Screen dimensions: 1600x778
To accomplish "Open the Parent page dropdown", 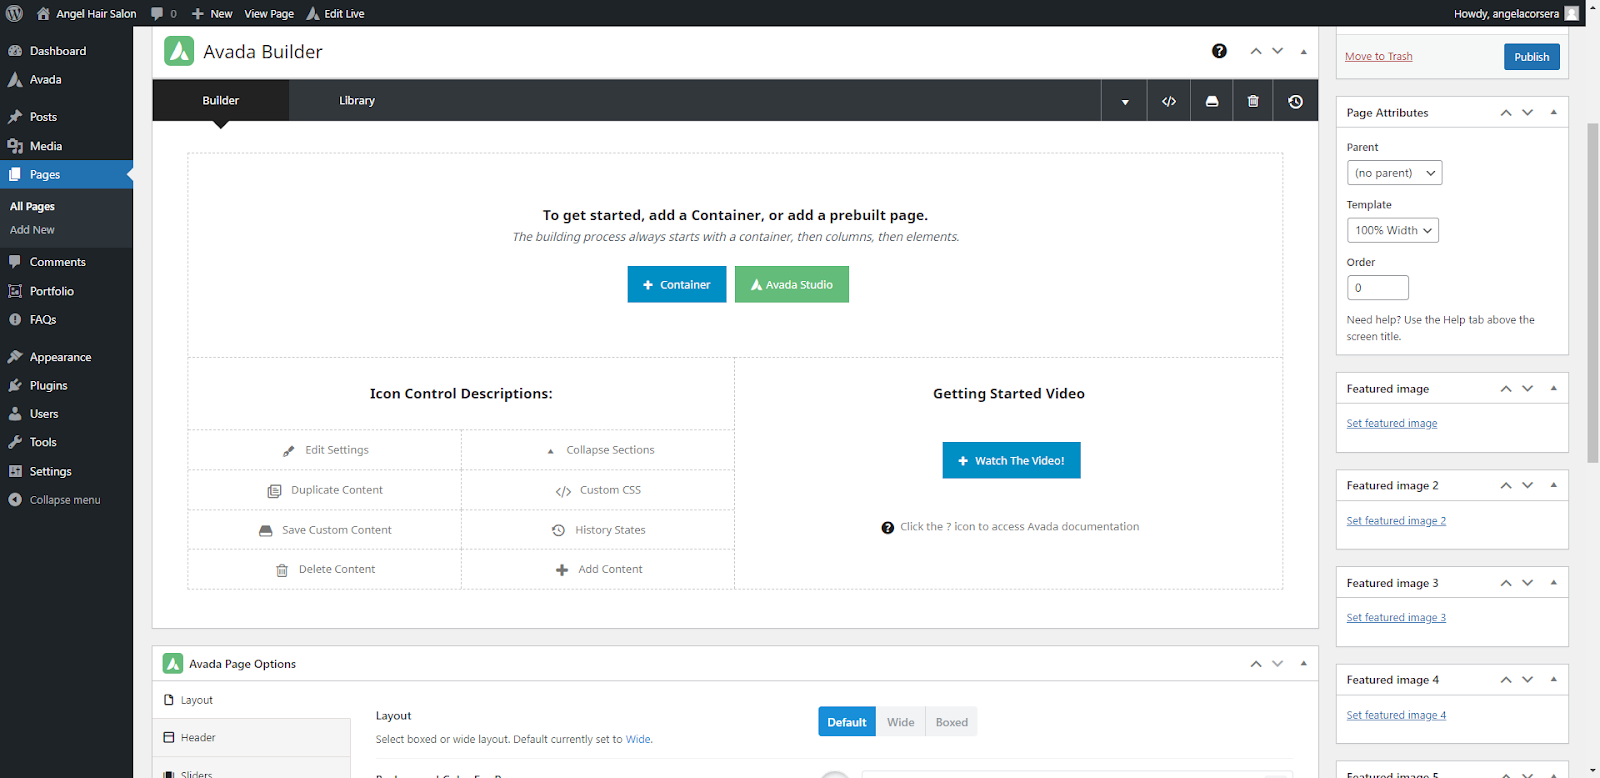I will click(1394, 173).
